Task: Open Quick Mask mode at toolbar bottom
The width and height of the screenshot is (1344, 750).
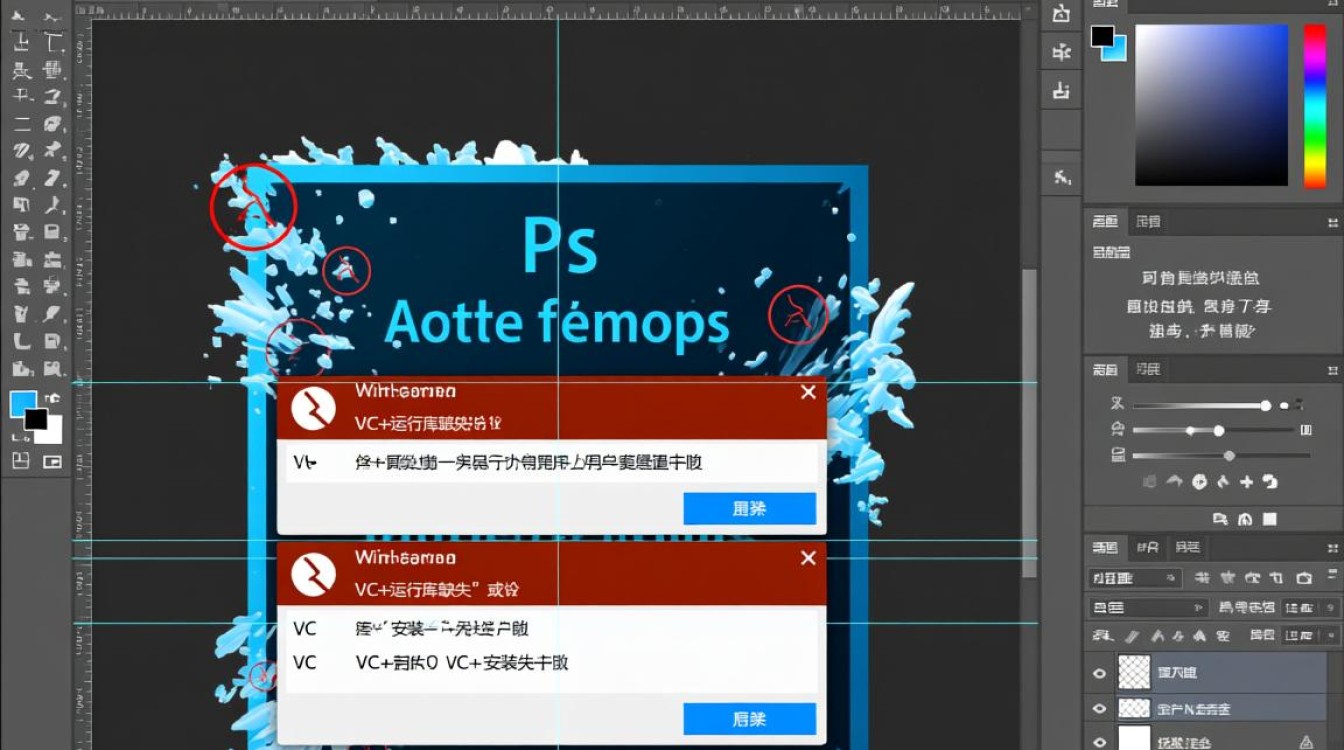Action: tap(22, 462)
